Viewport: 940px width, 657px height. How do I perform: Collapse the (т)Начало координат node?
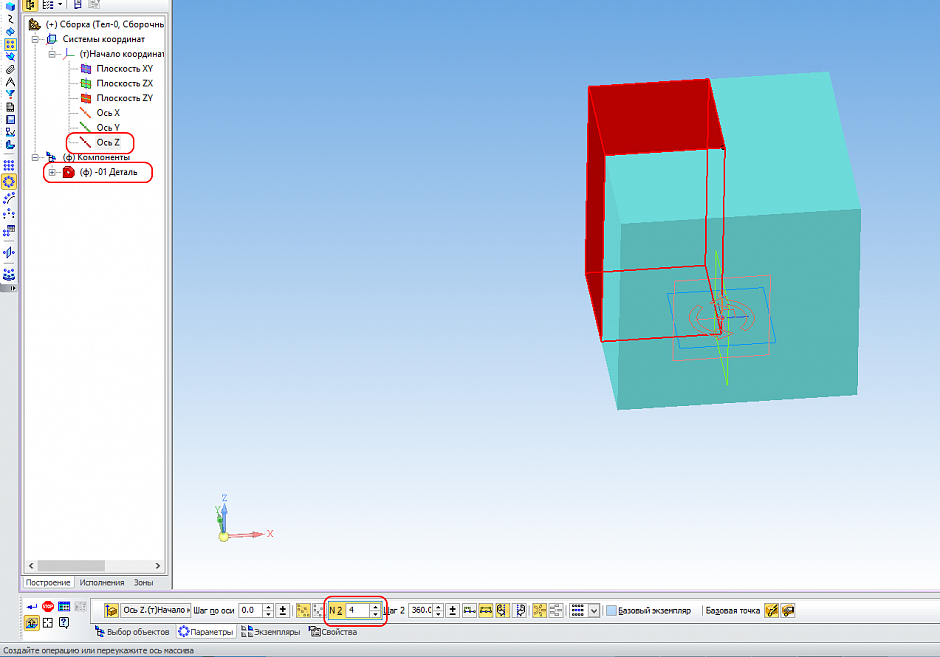pos(52,54)
